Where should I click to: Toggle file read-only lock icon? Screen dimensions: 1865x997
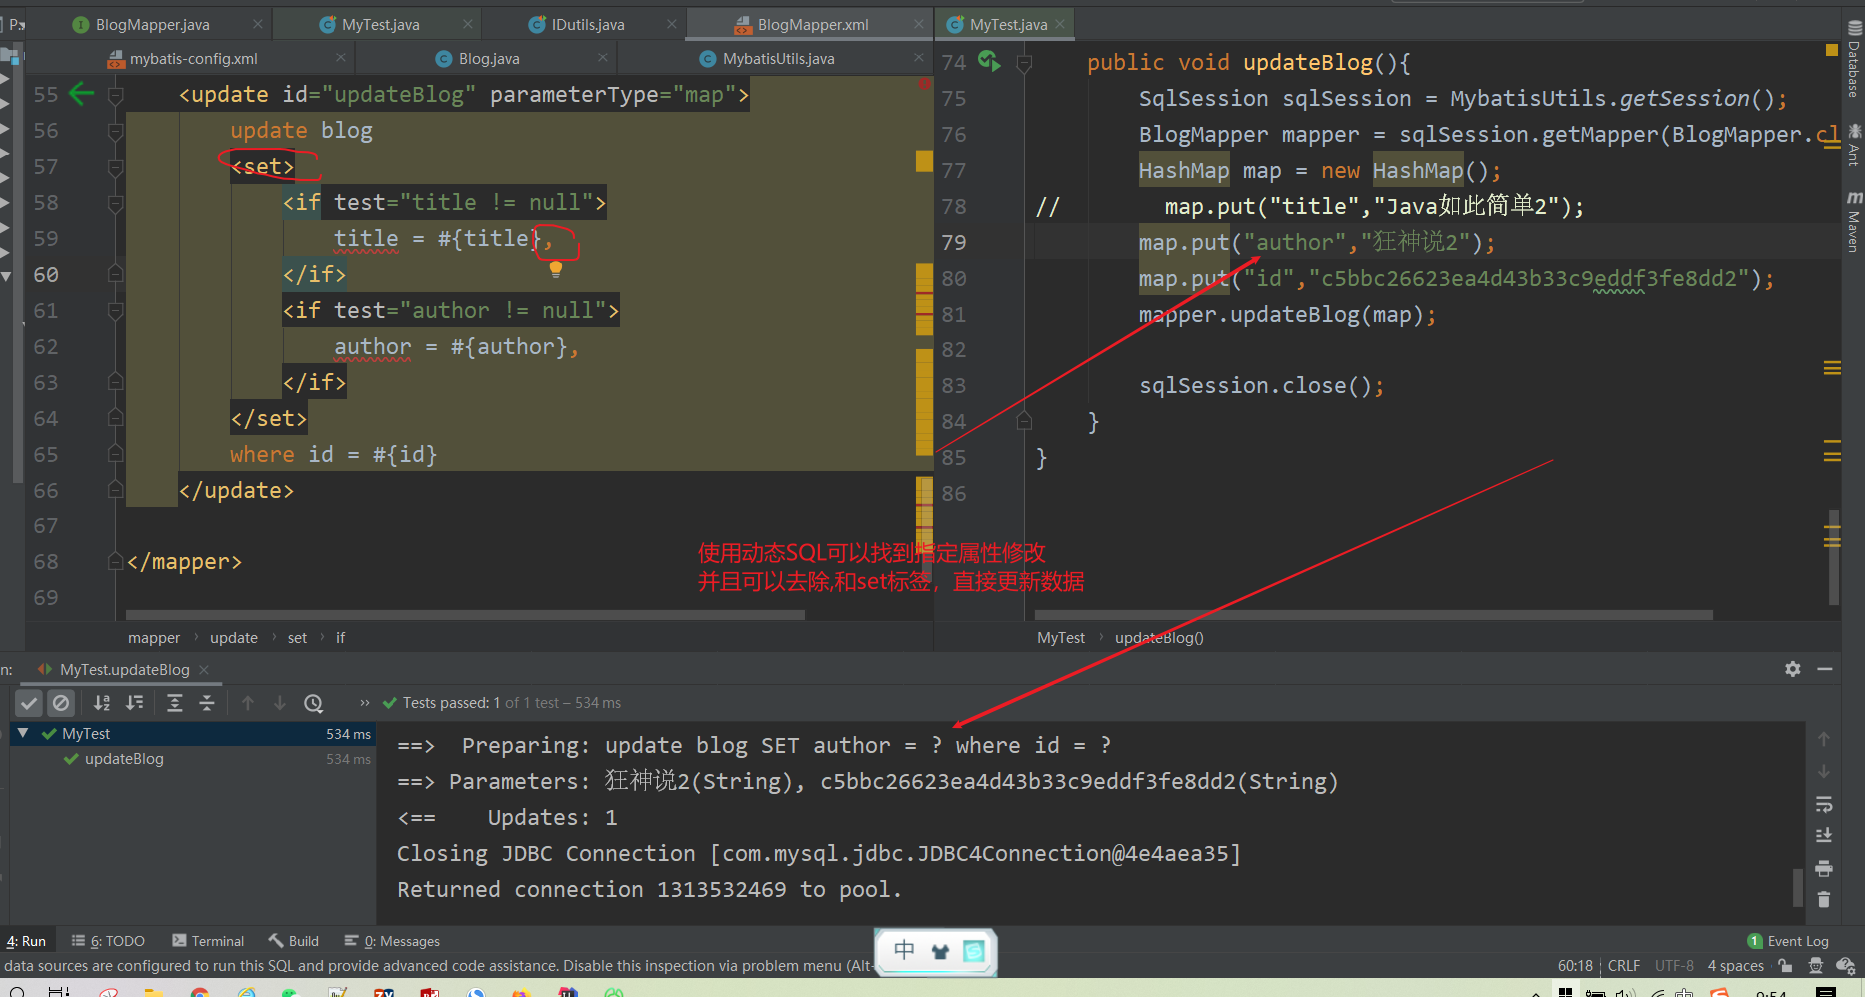(x=1785, y=966)
